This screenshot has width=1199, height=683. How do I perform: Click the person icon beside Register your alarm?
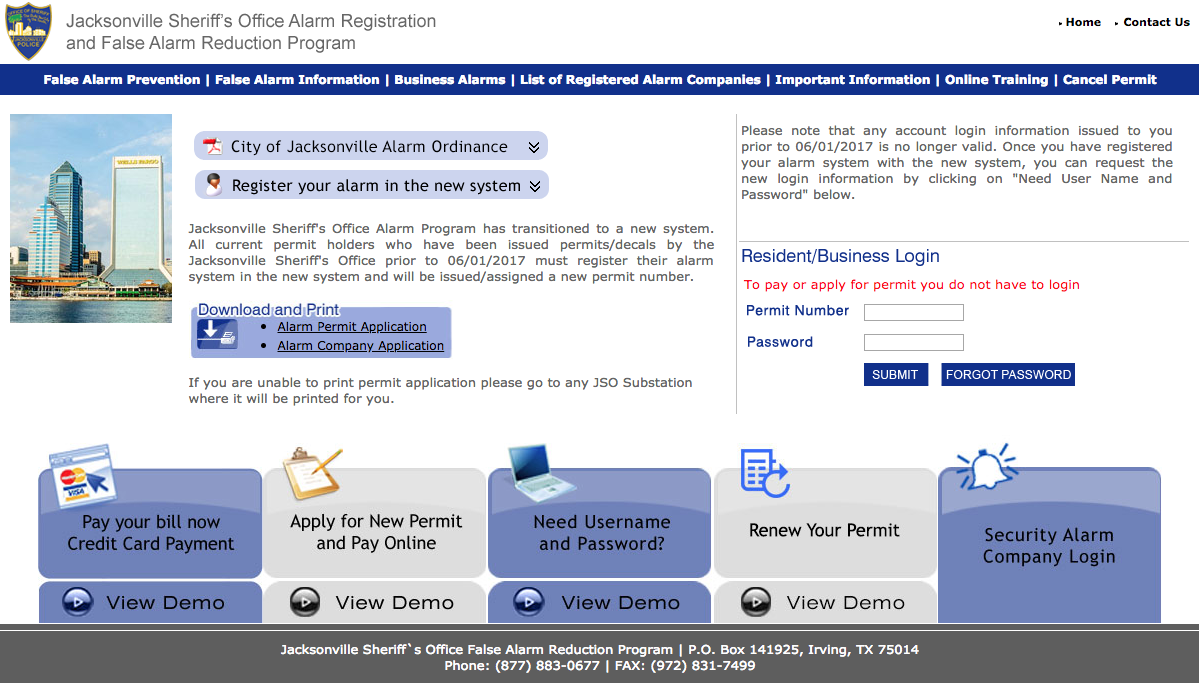pos(214,184)
